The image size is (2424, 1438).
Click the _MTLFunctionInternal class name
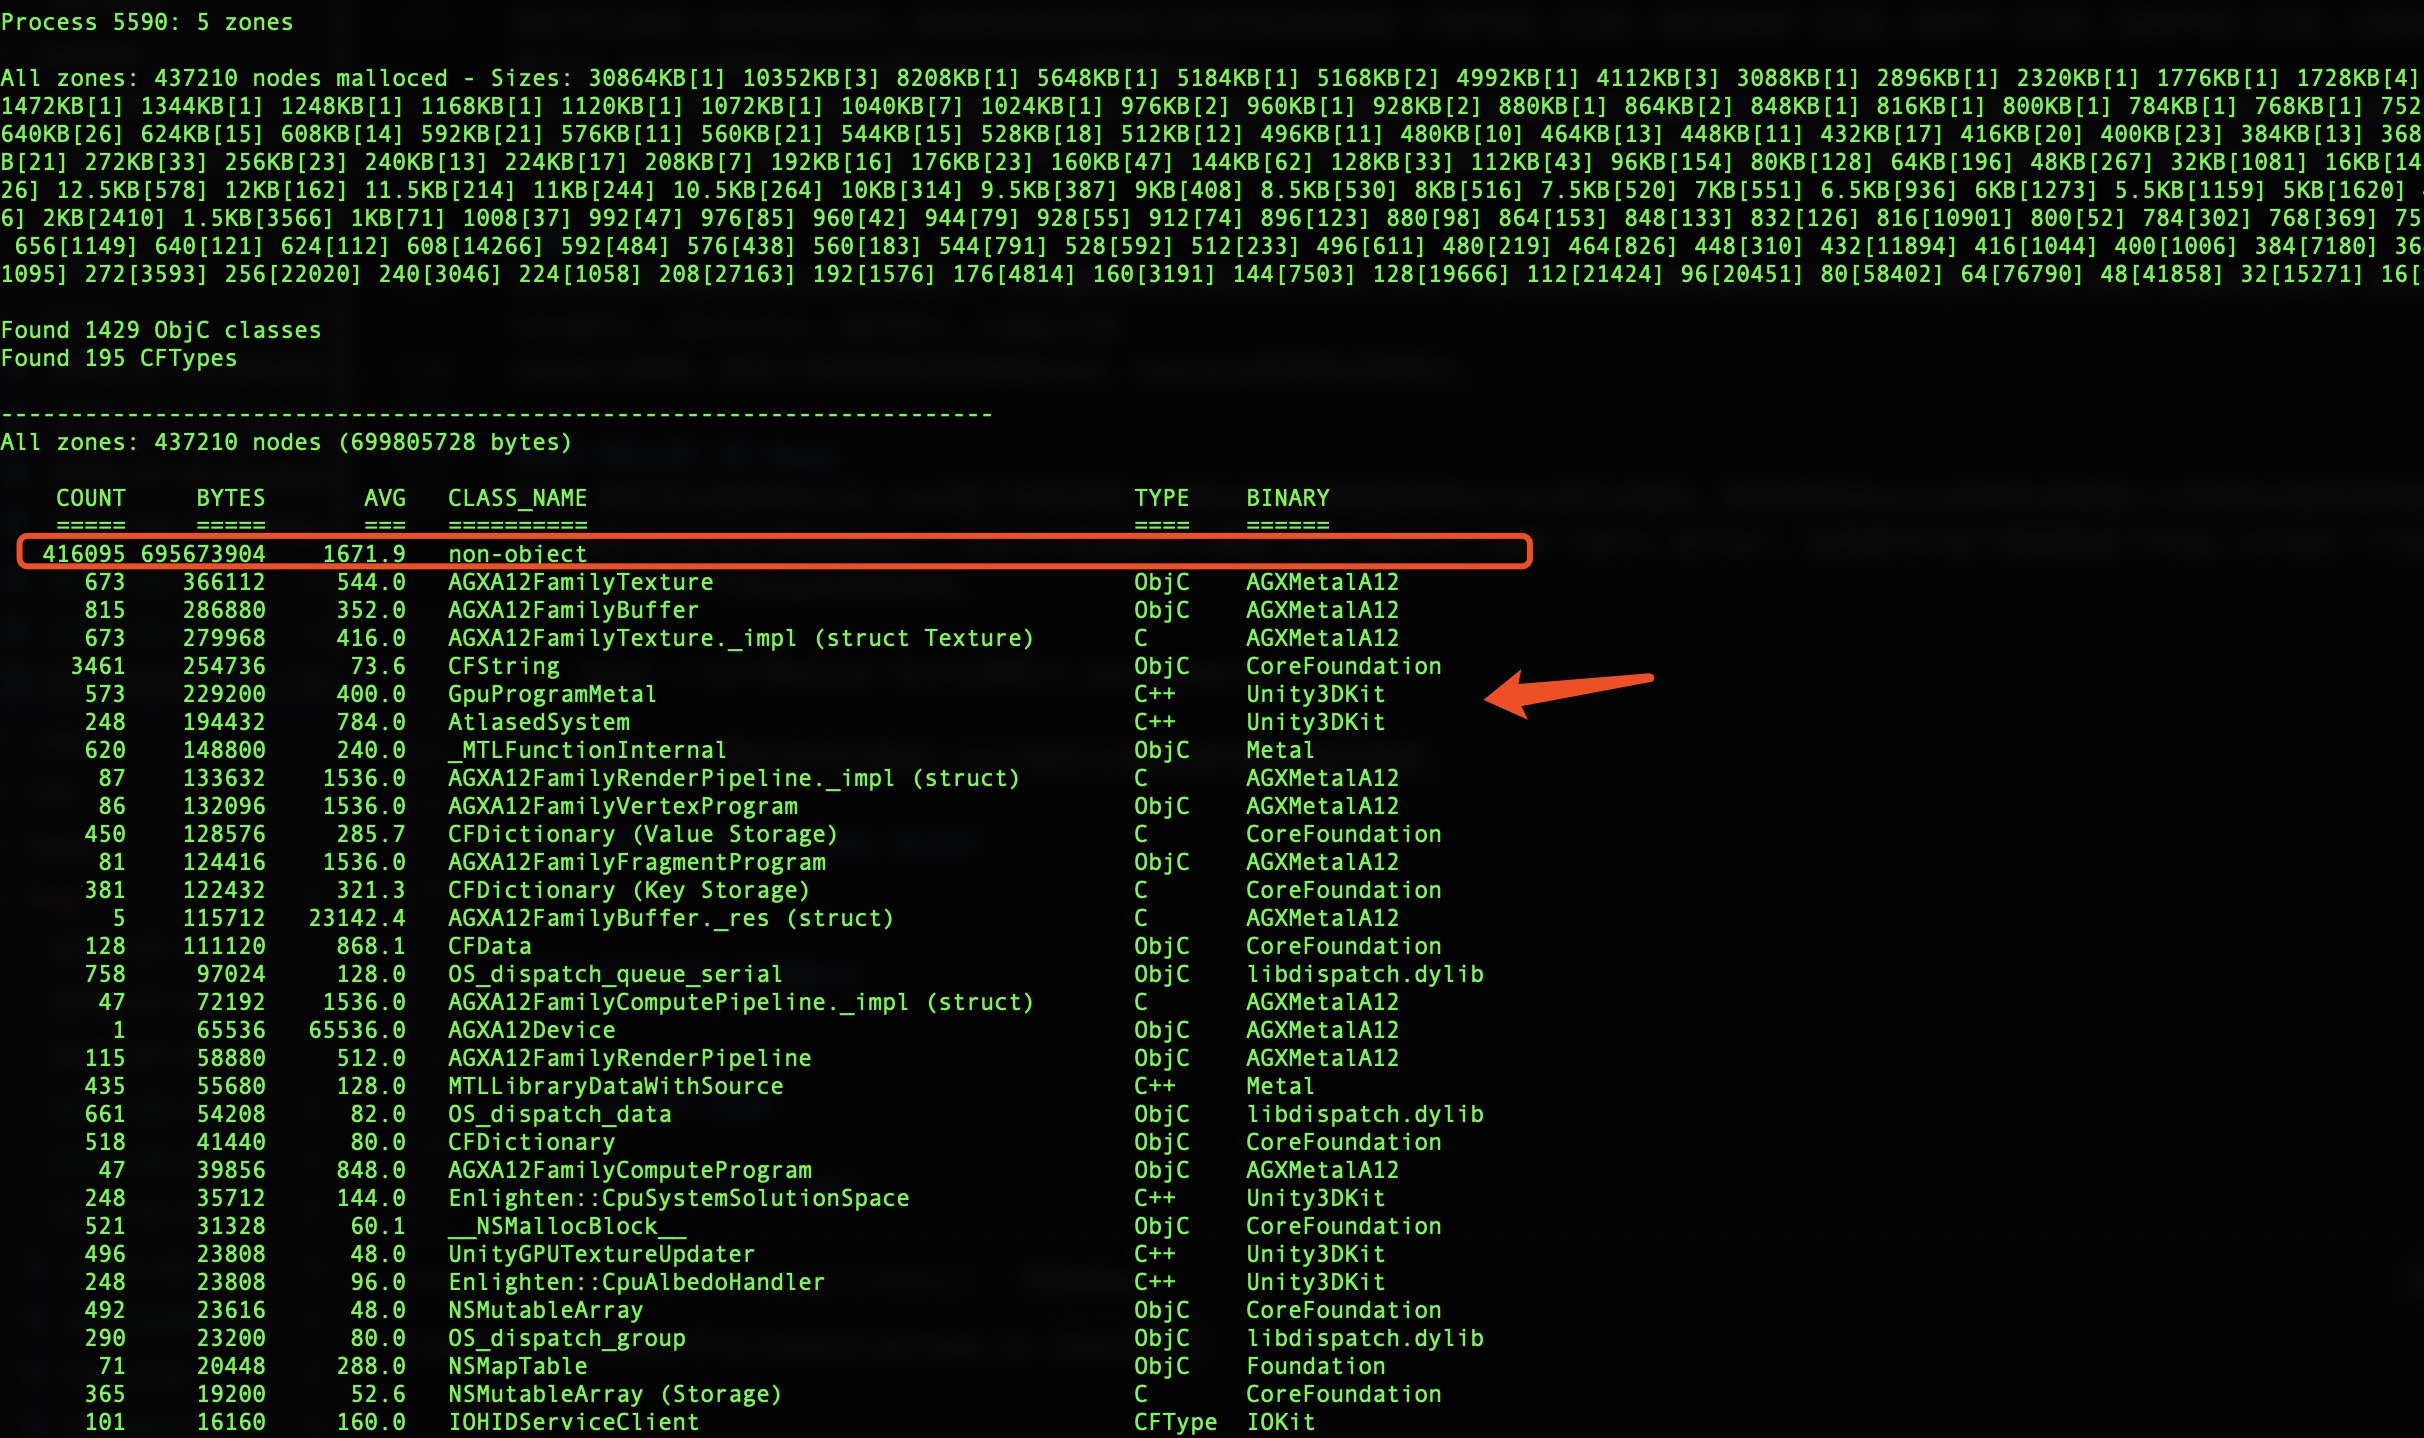(587, 750)
